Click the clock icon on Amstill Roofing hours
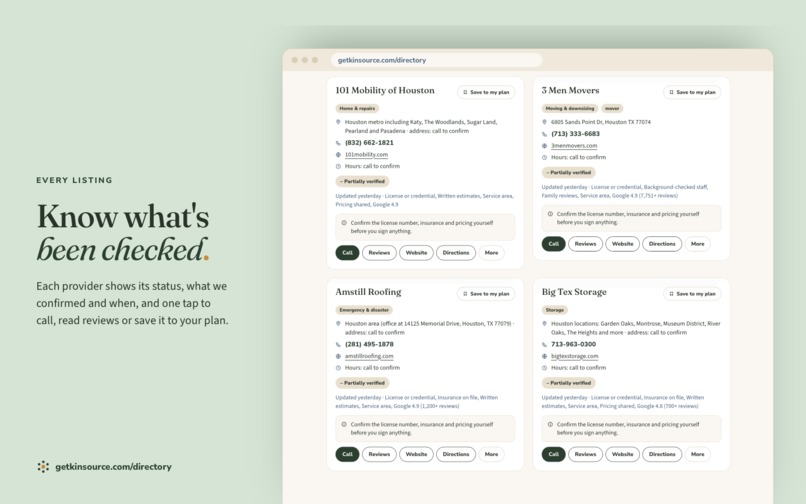The height and width of the screenshot is (504, 806). click(338, 368)
